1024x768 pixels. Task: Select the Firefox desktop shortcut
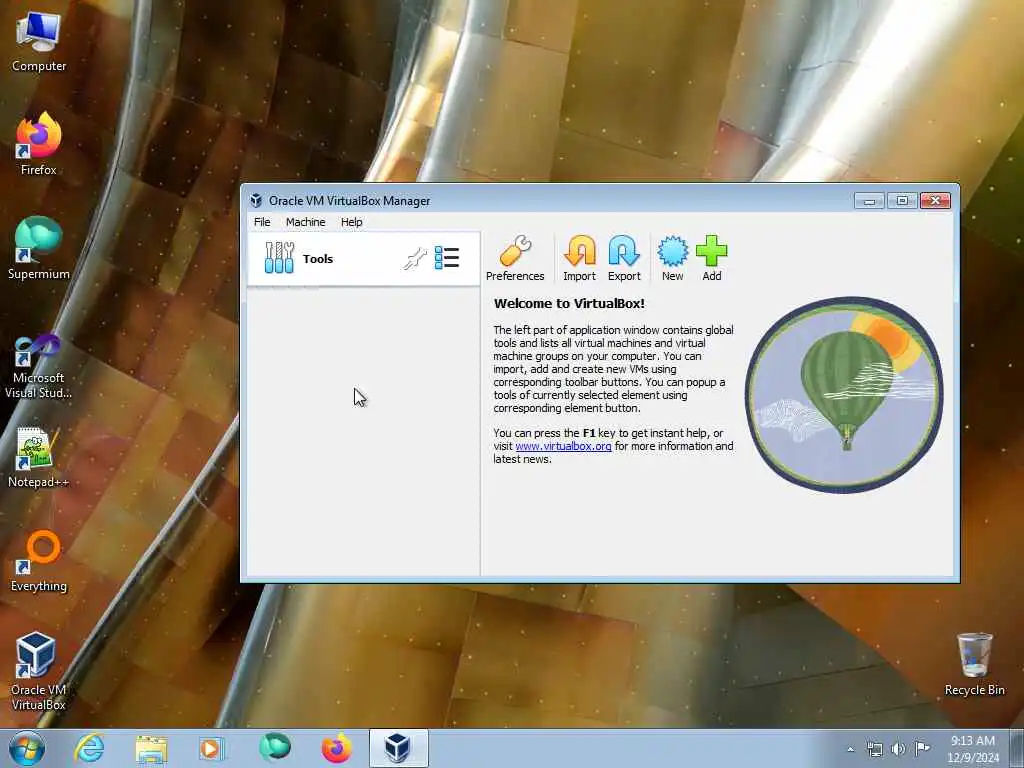[39, 144]
